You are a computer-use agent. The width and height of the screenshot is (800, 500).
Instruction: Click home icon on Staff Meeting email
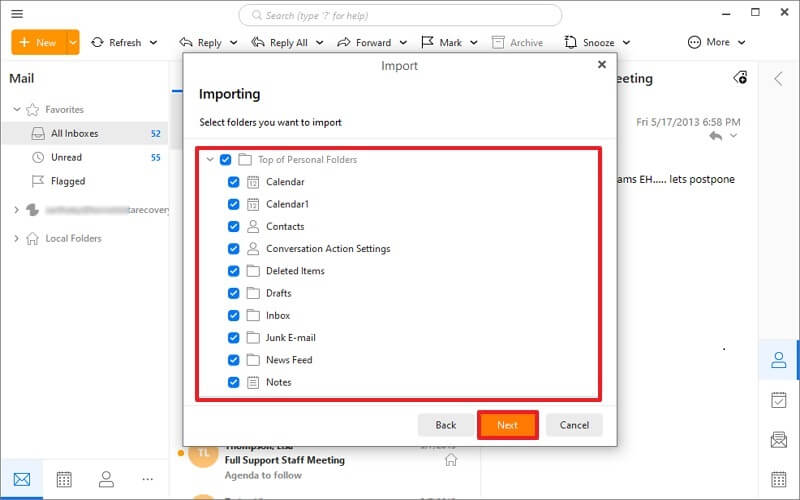coord(451,460)
